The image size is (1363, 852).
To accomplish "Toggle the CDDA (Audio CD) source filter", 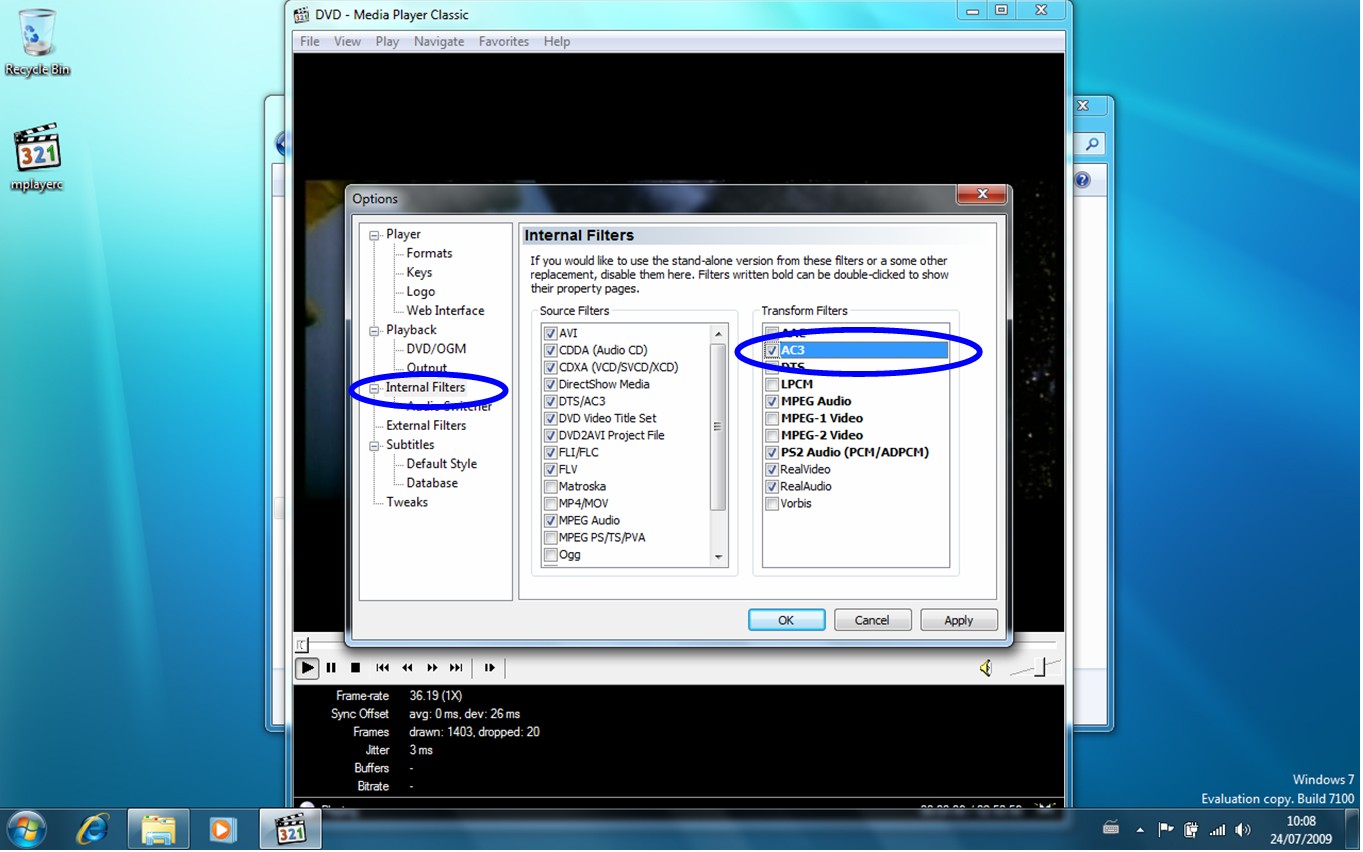I will 550,350.
